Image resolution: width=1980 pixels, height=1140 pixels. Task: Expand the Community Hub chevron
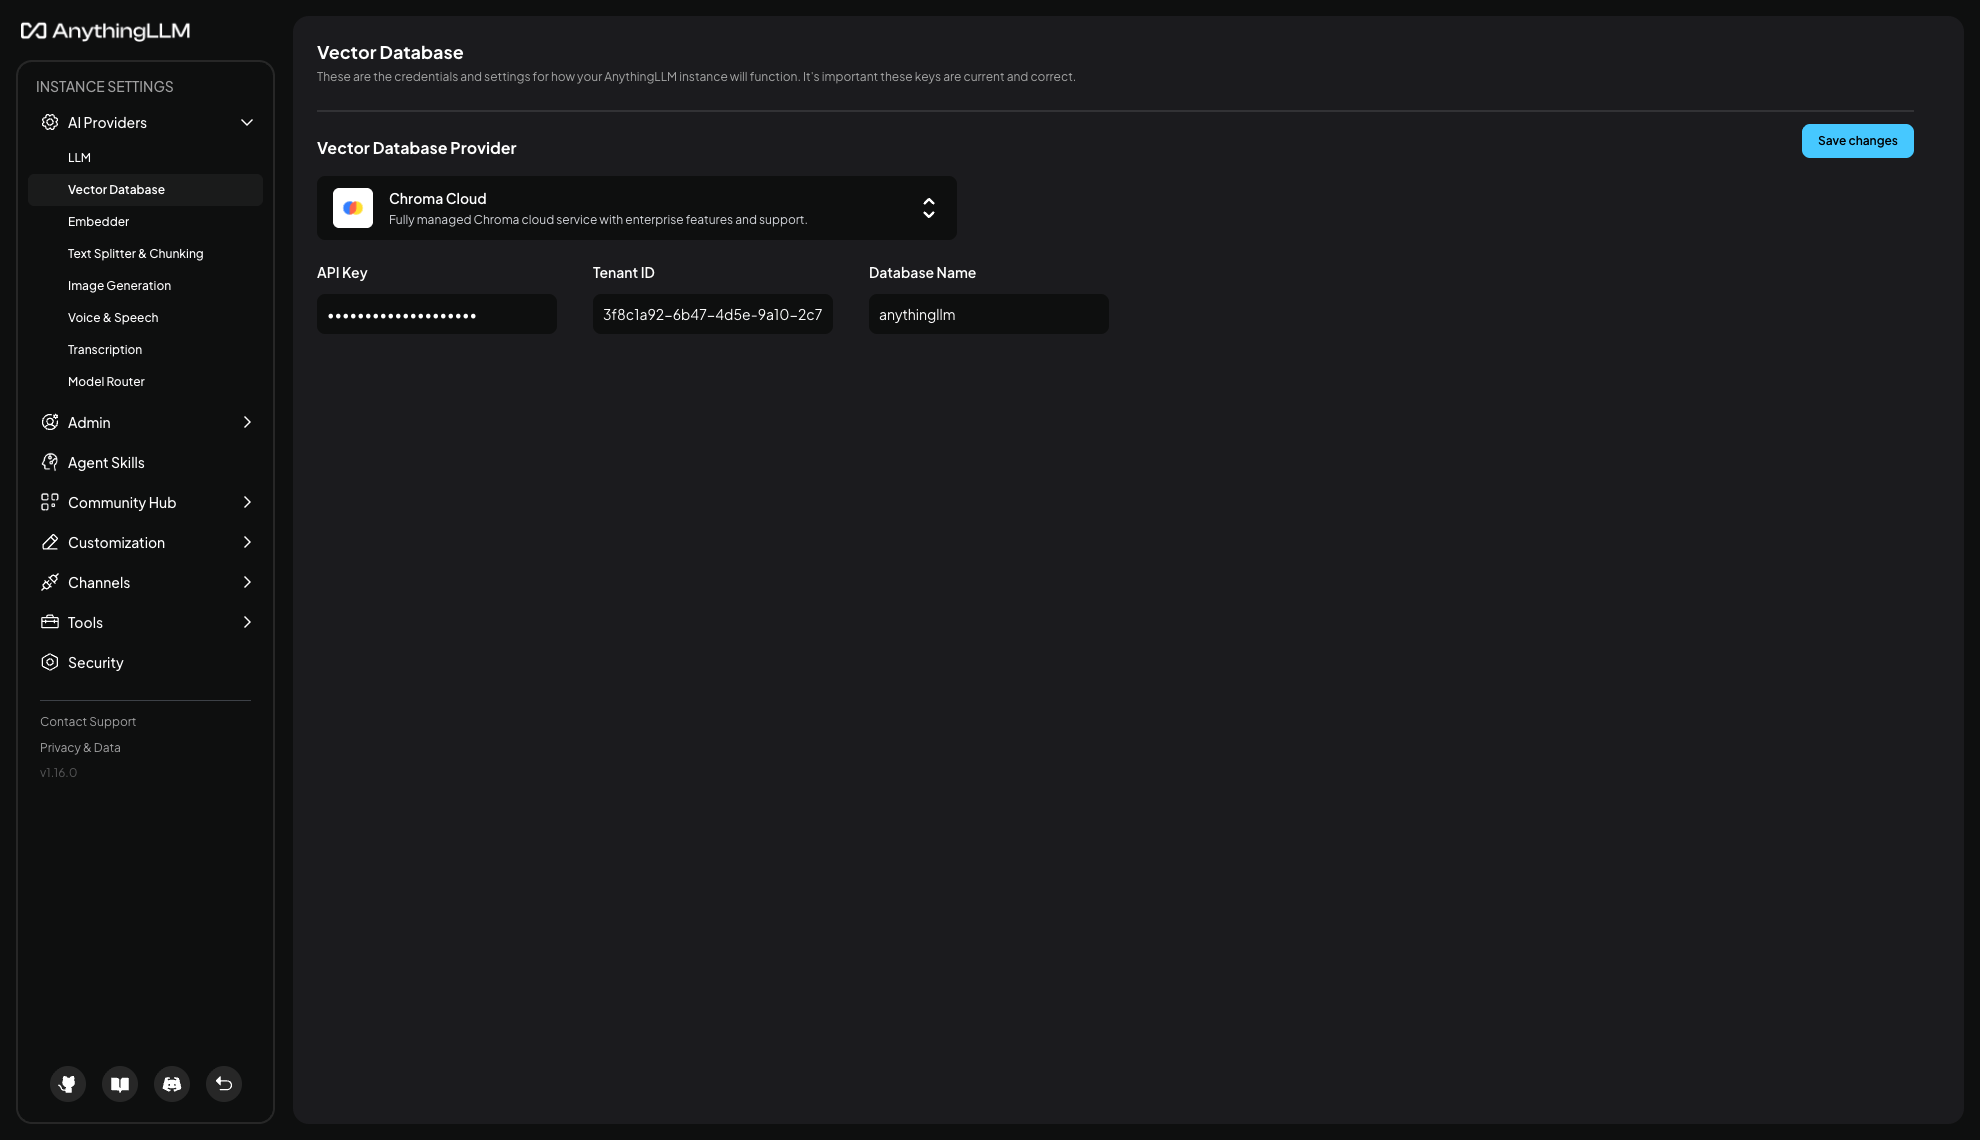247,502
